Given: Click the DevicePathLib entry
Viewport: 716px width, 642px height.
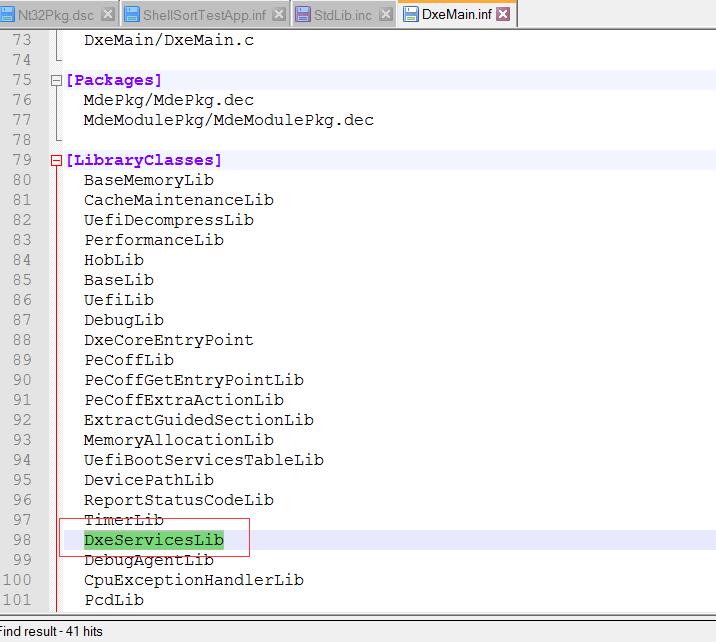Looking at the screenshot, I should [x=149, y=480].
